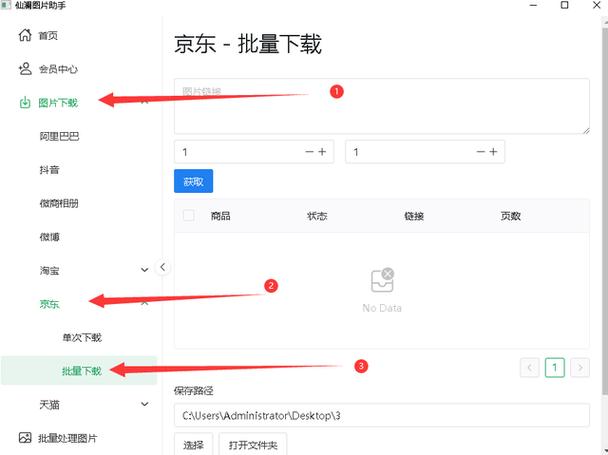Click the app logo icon in title bar
The height and width of the screenshot is (455, 608).
click(6, 5)
